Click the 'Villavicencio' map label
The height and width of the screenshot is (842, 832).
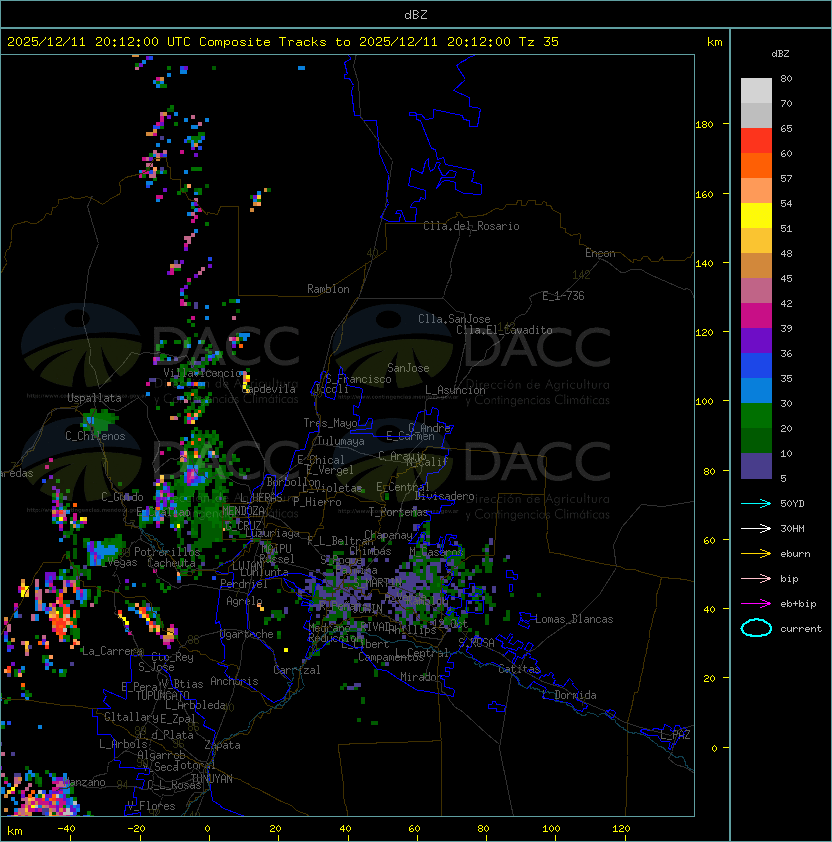[202, 373]
